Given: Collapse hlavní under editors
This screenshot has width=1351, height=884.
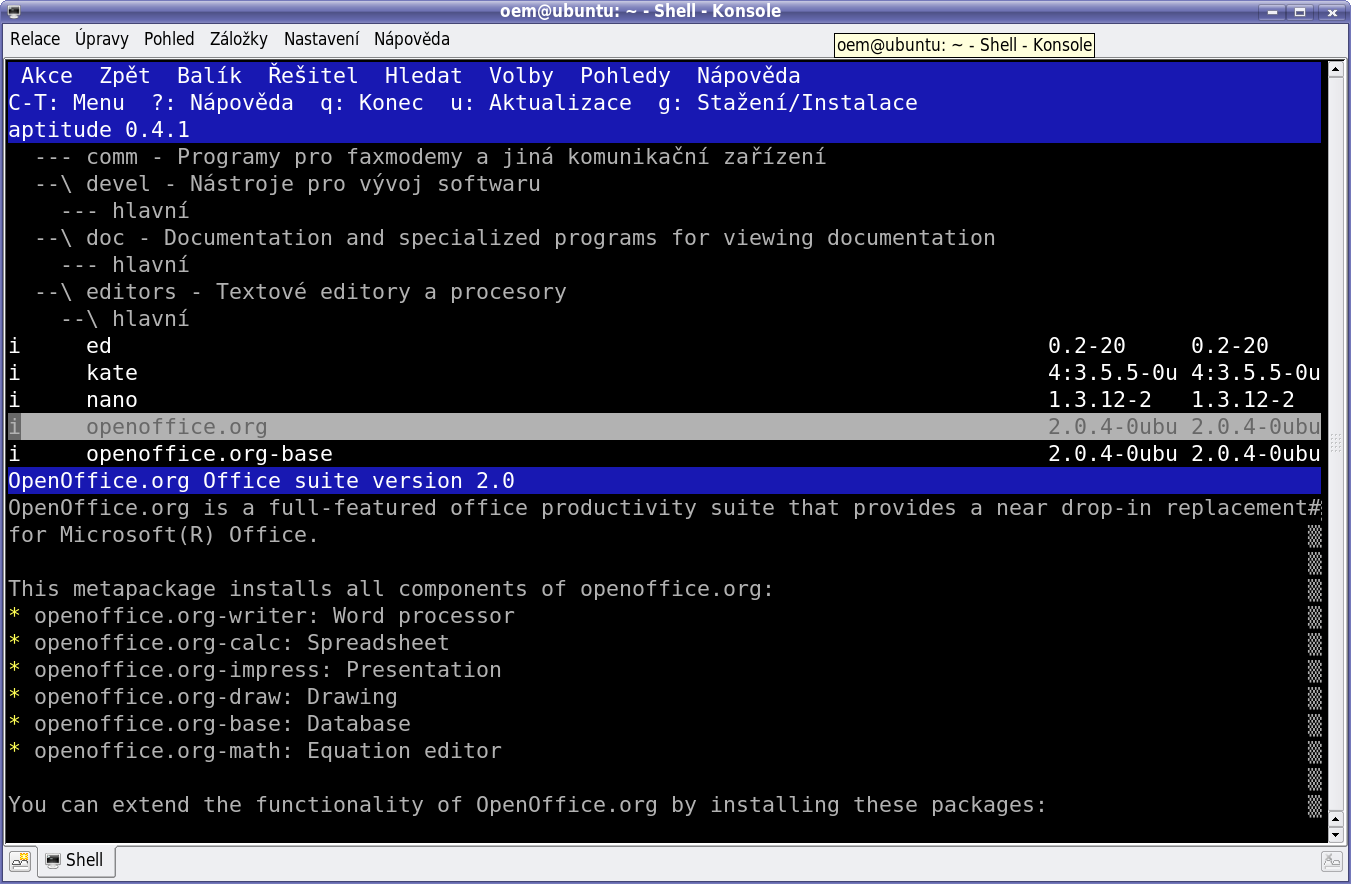Looking at the screenshot, I should 125,319.
